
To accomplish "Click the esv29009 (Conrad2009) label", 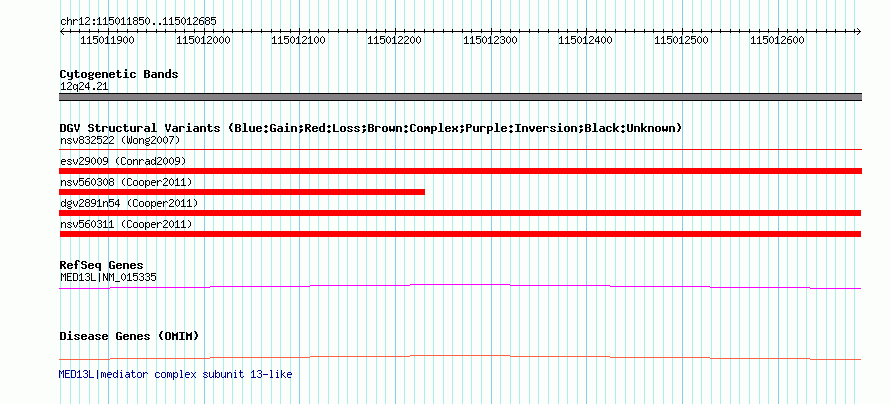I will pyautogui.click(x=123, y=161).
